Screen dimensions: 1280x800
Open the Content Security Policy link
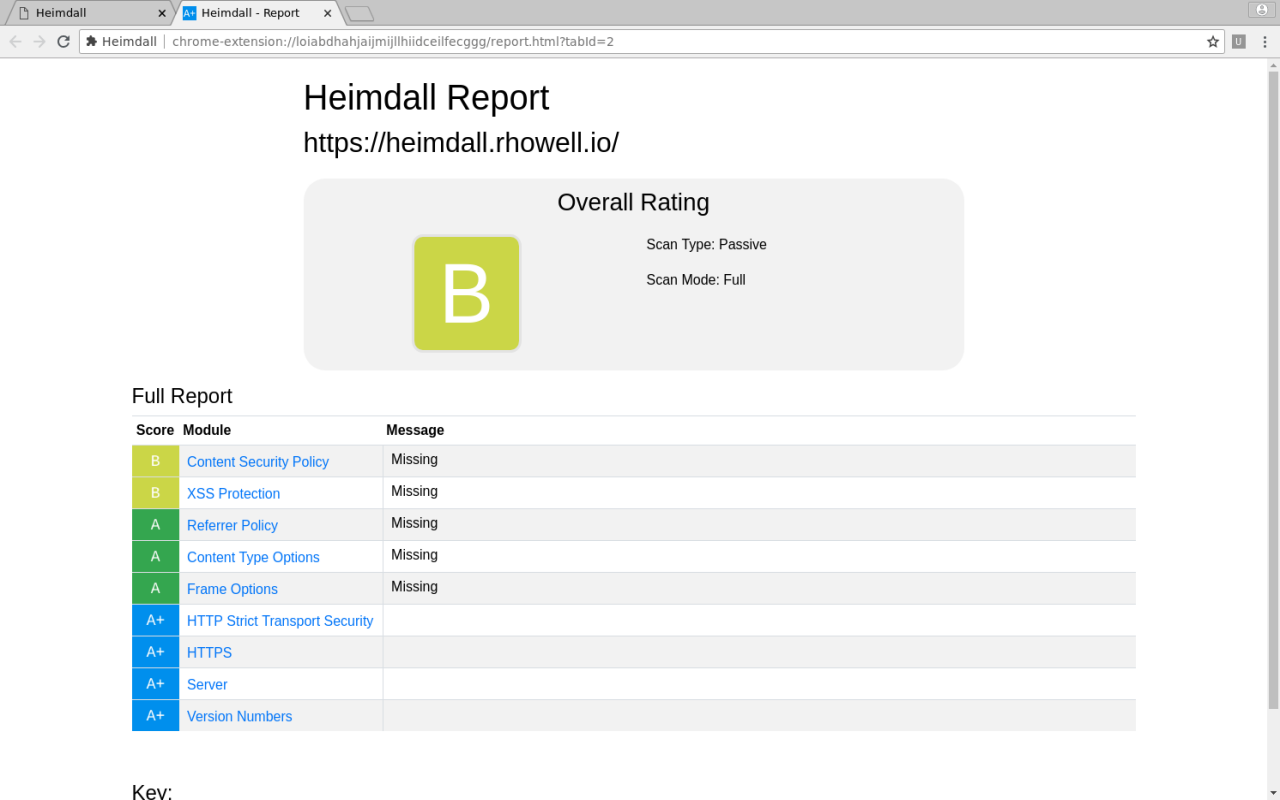(257, 461)
